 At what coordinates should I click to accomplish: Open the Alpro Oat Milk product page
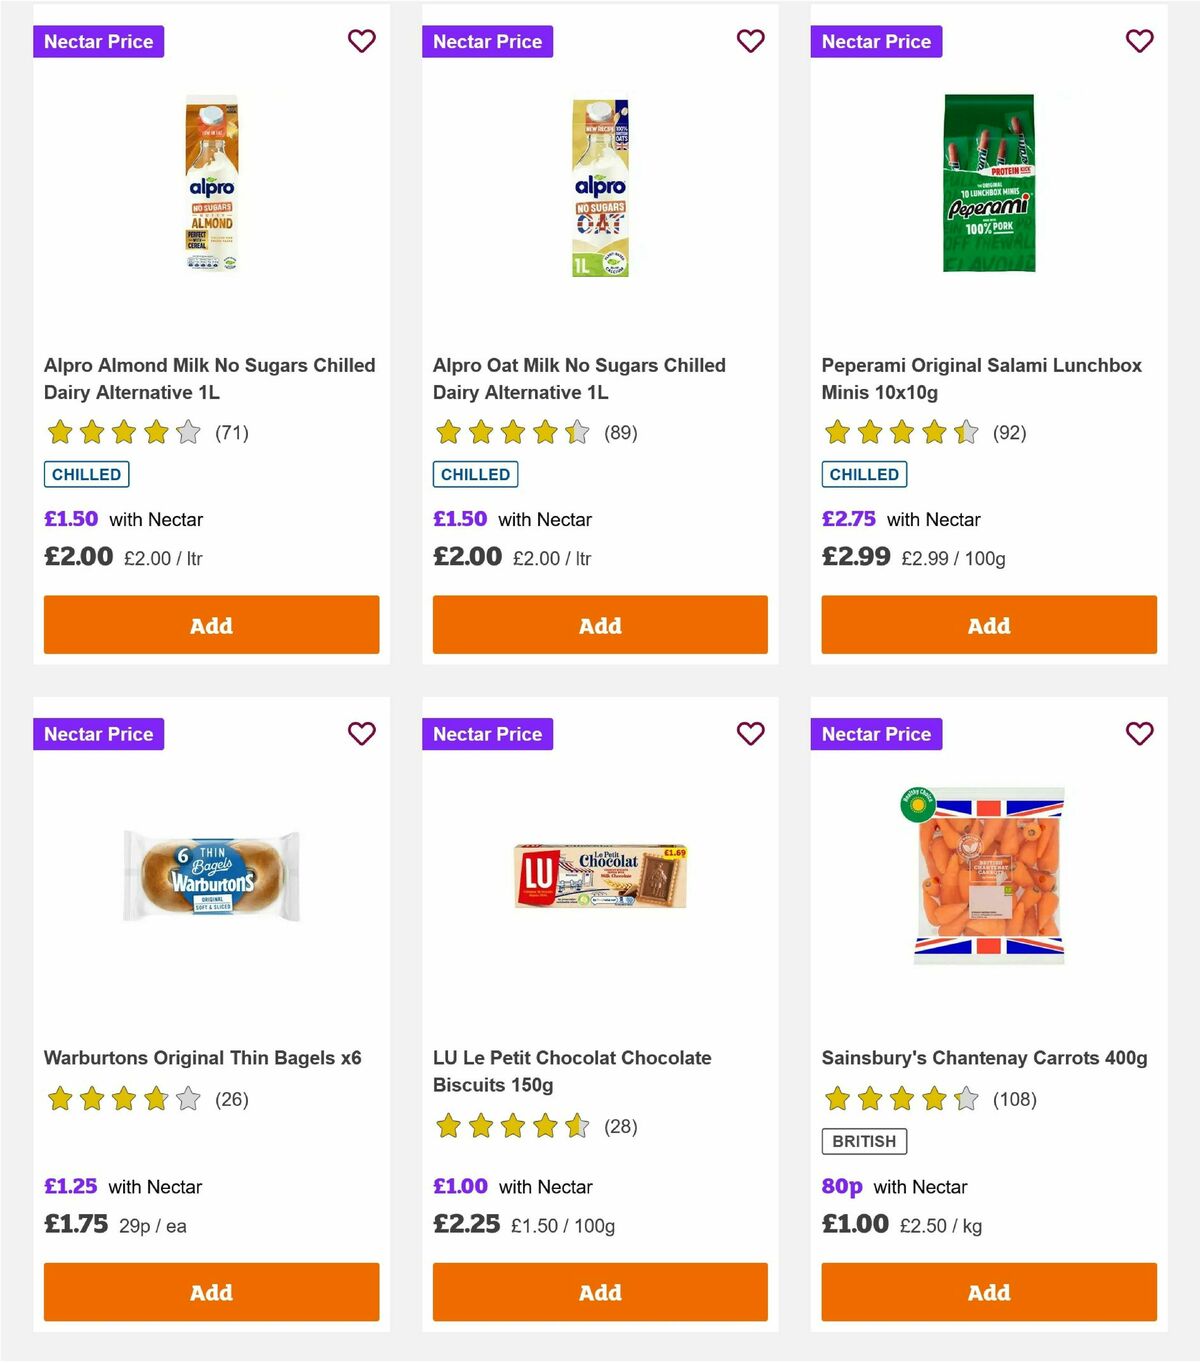[578, 379]
